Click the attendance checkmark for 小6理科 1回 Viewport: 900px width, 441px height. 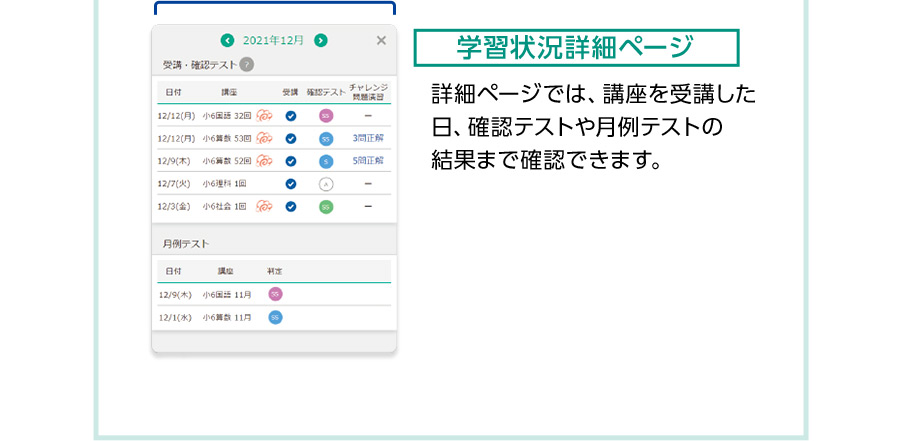(291, 184)
